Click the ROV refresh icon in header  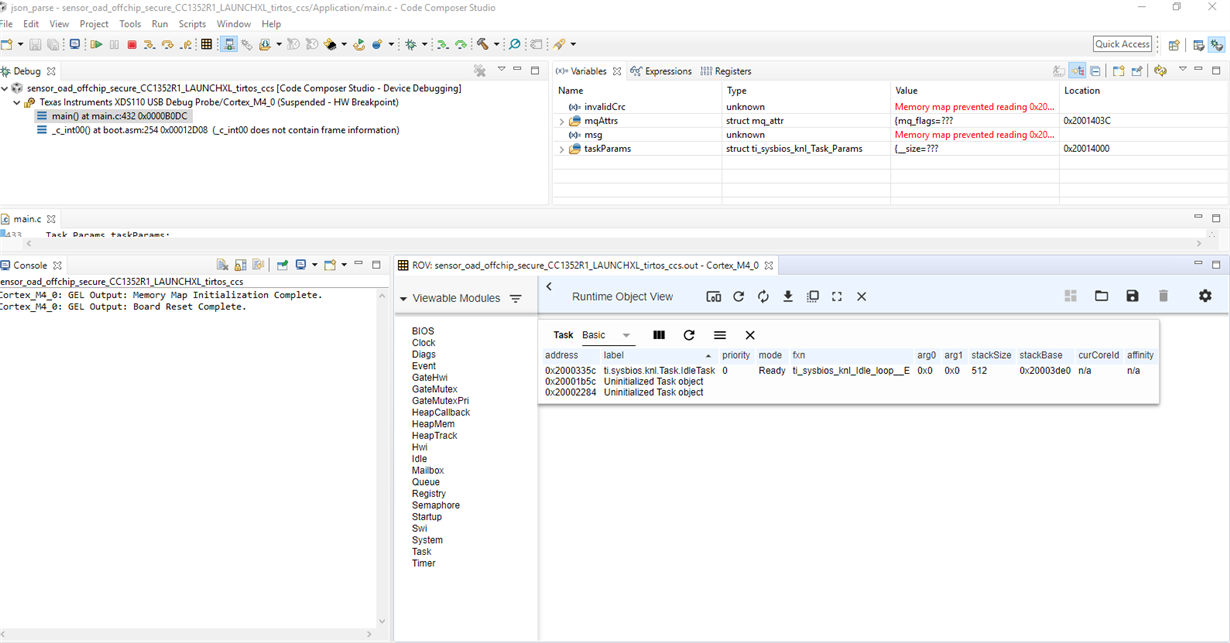[738, 296]
